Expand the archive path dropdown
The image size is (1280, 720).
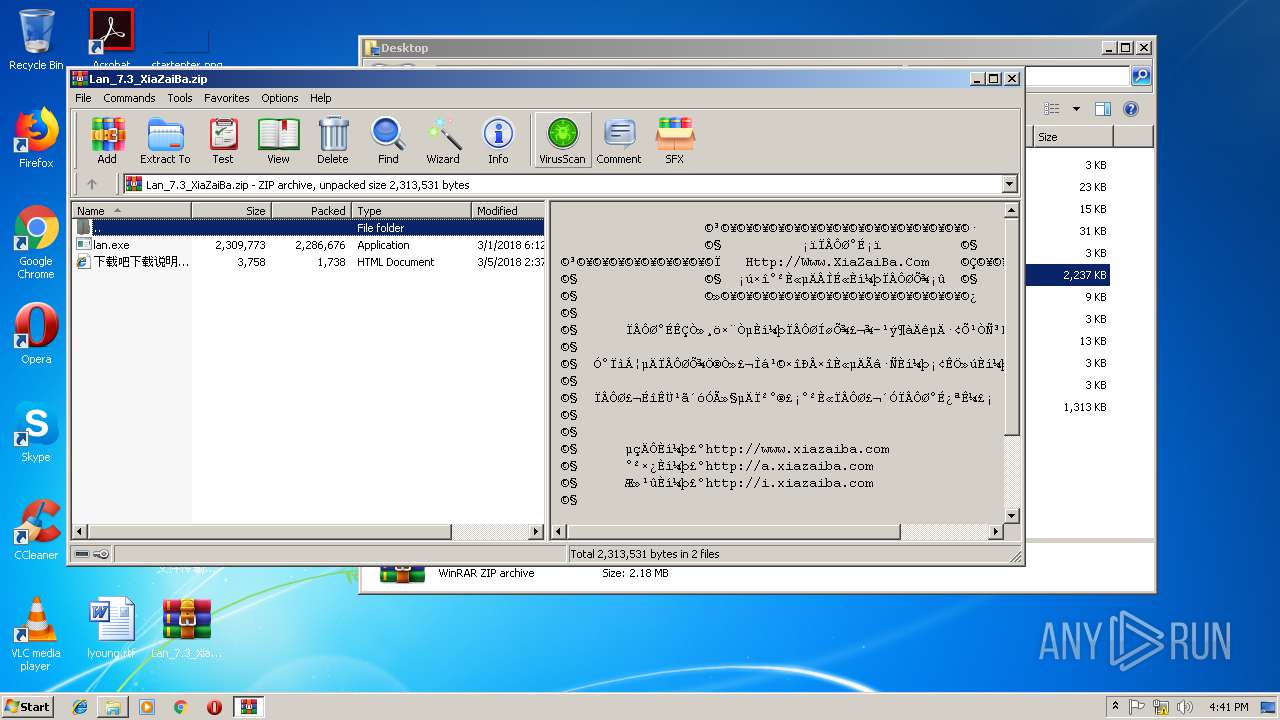pos(1009,184)
